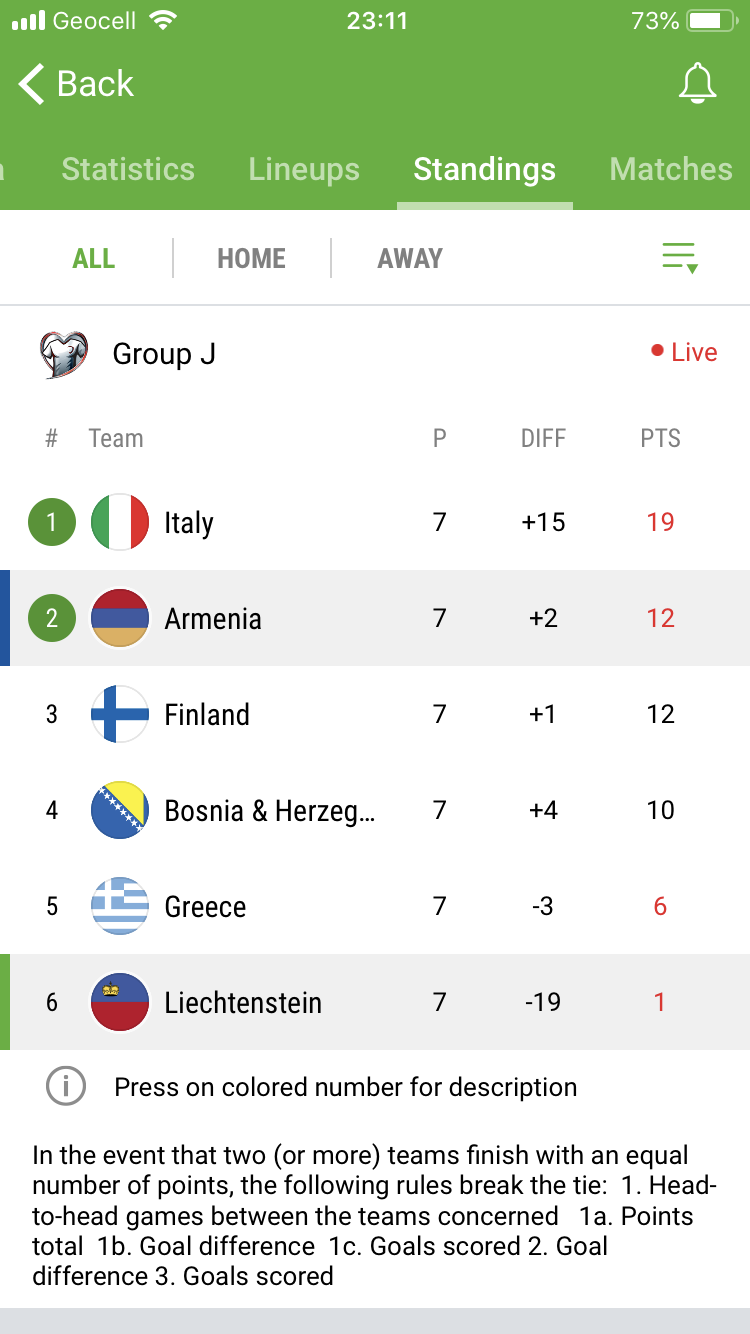
Task: Select the AWAY standings filter
Action: [x=410, y=259]
